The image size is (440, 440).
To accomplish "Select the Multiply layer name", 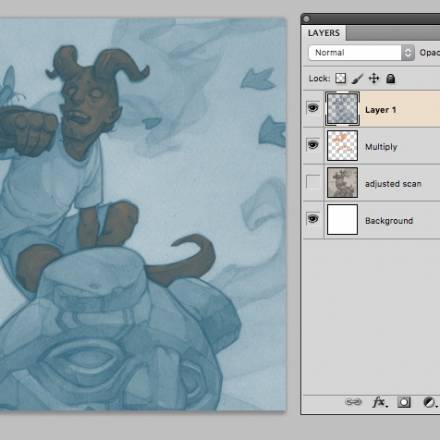I will (381, 147).
